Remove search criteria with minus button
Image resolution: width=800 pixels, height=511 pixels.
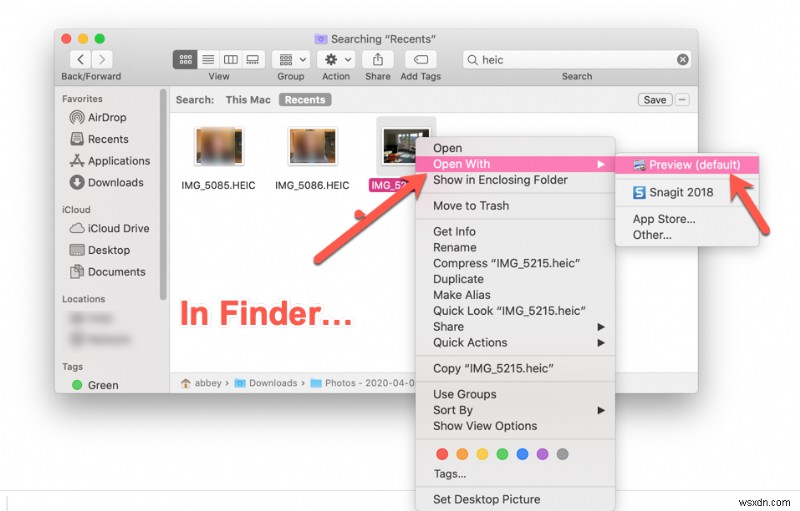click(x=682, y=100)
